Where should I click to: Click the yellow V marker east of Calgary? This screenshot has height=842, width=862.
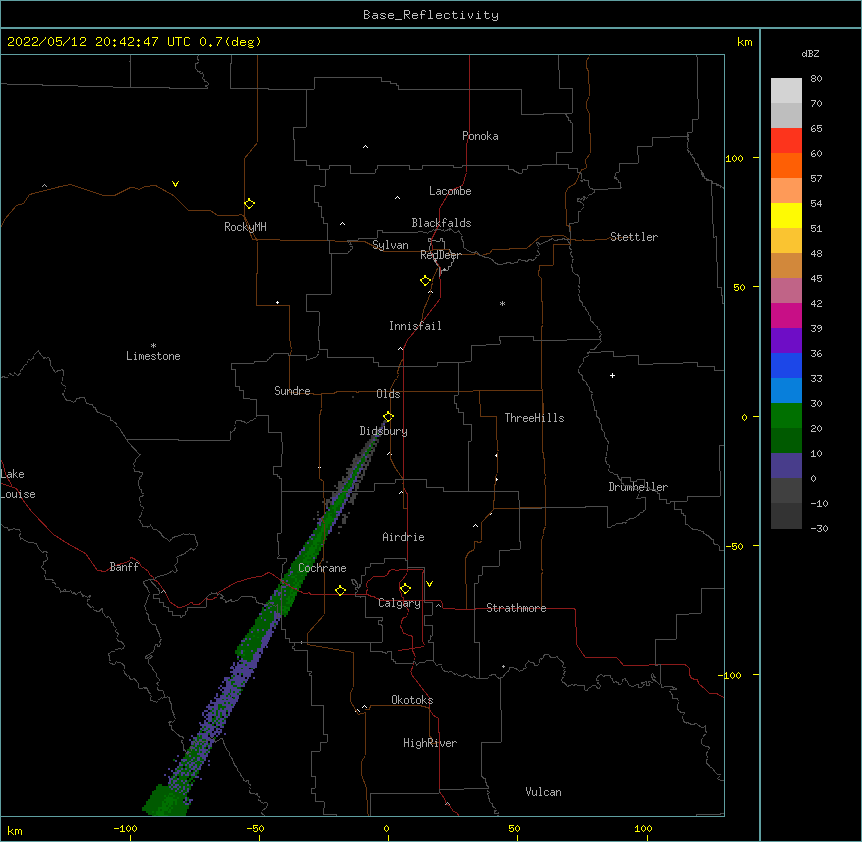click(x=429, y=584)
